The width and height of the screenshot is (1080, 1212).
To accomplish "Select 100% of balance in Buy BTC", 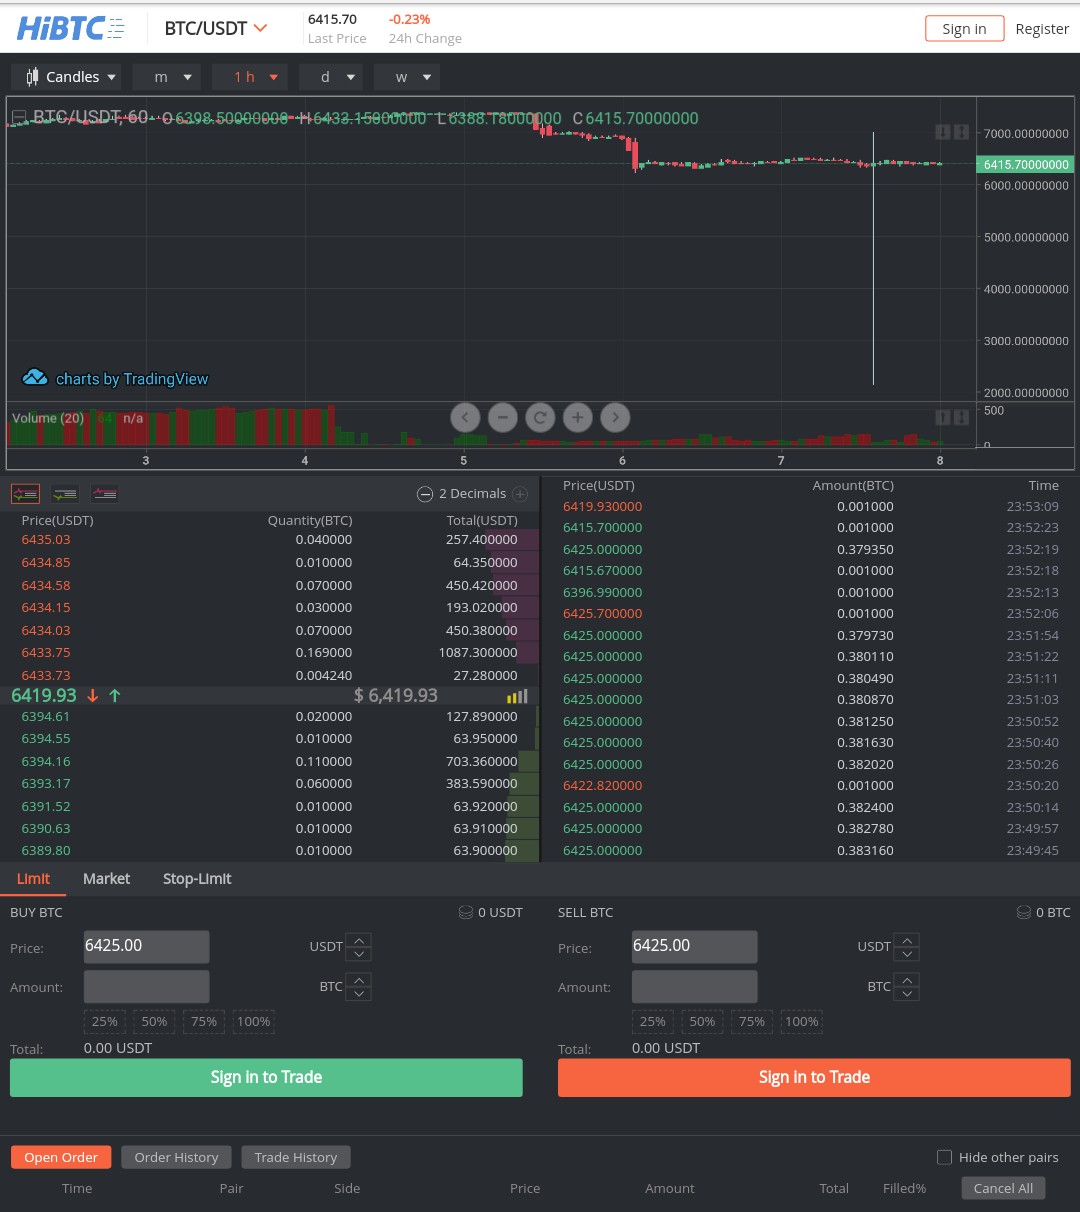I will (x=254, y=1021).
